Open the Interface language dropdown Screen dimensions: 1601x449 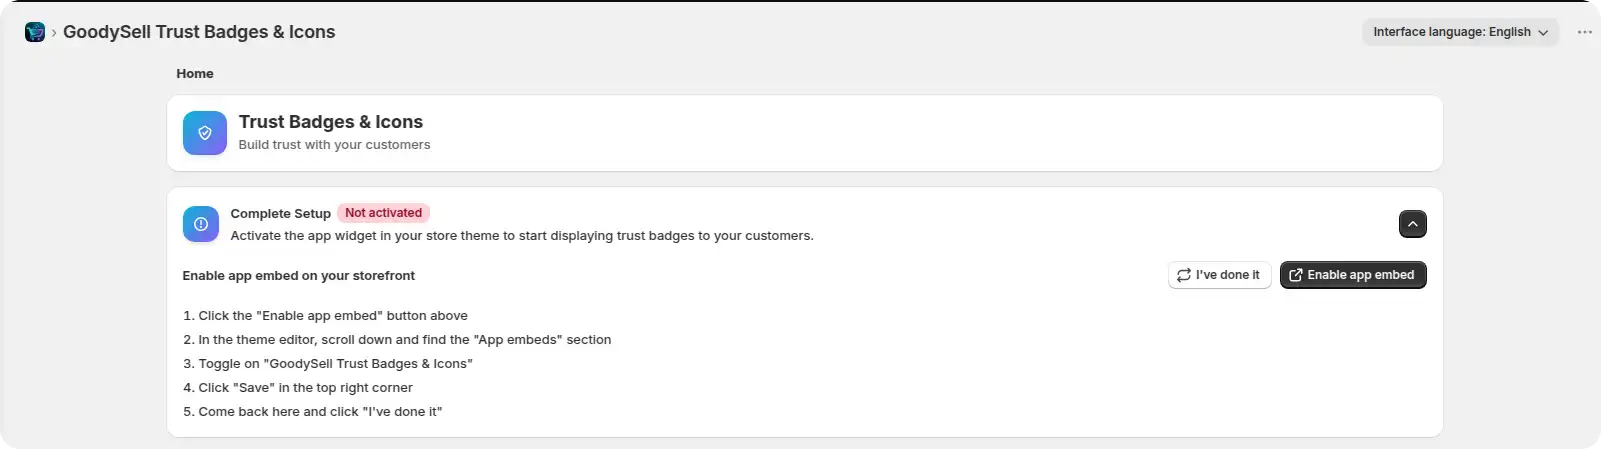tap(1460, 32)
